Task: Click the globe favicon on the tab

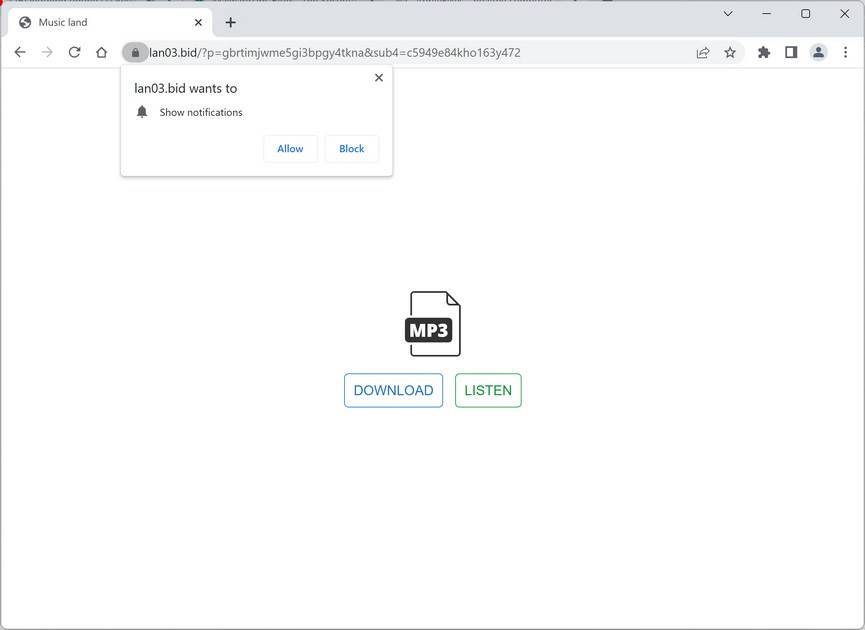Action: coord(25,23)
